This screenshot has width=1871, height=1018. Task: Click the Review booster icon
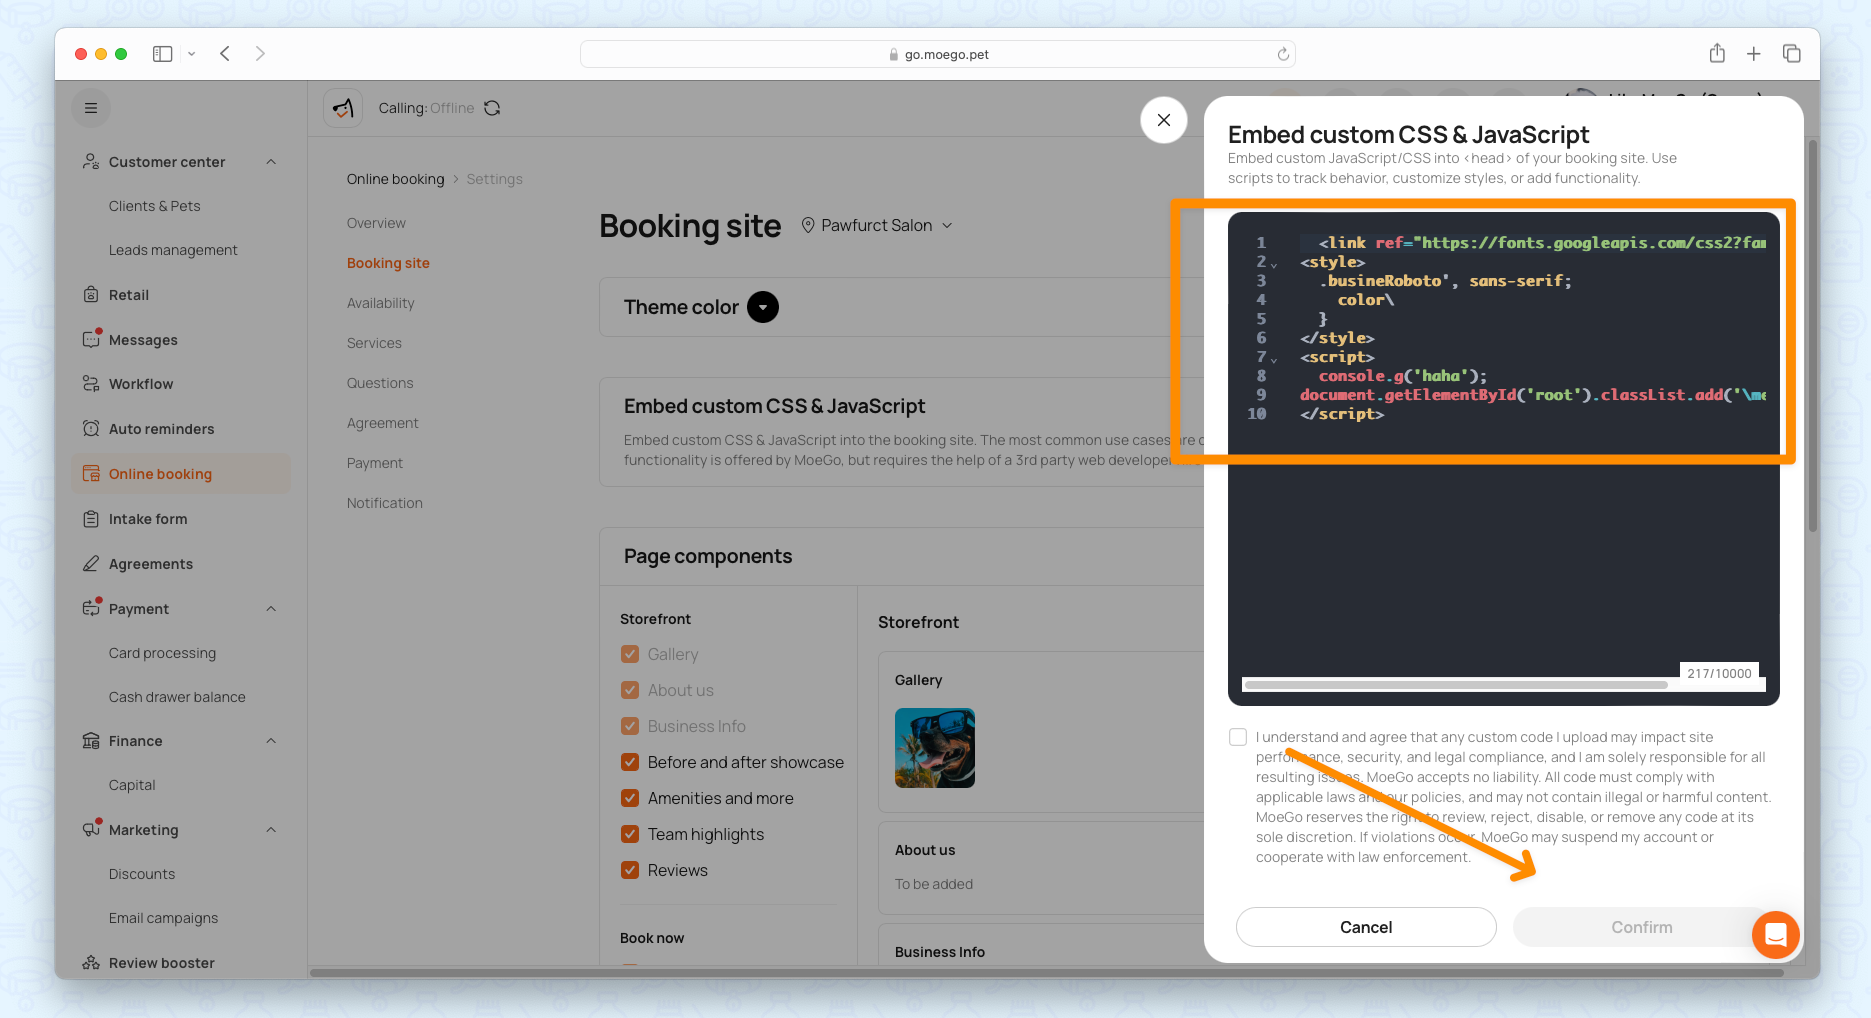91,963
